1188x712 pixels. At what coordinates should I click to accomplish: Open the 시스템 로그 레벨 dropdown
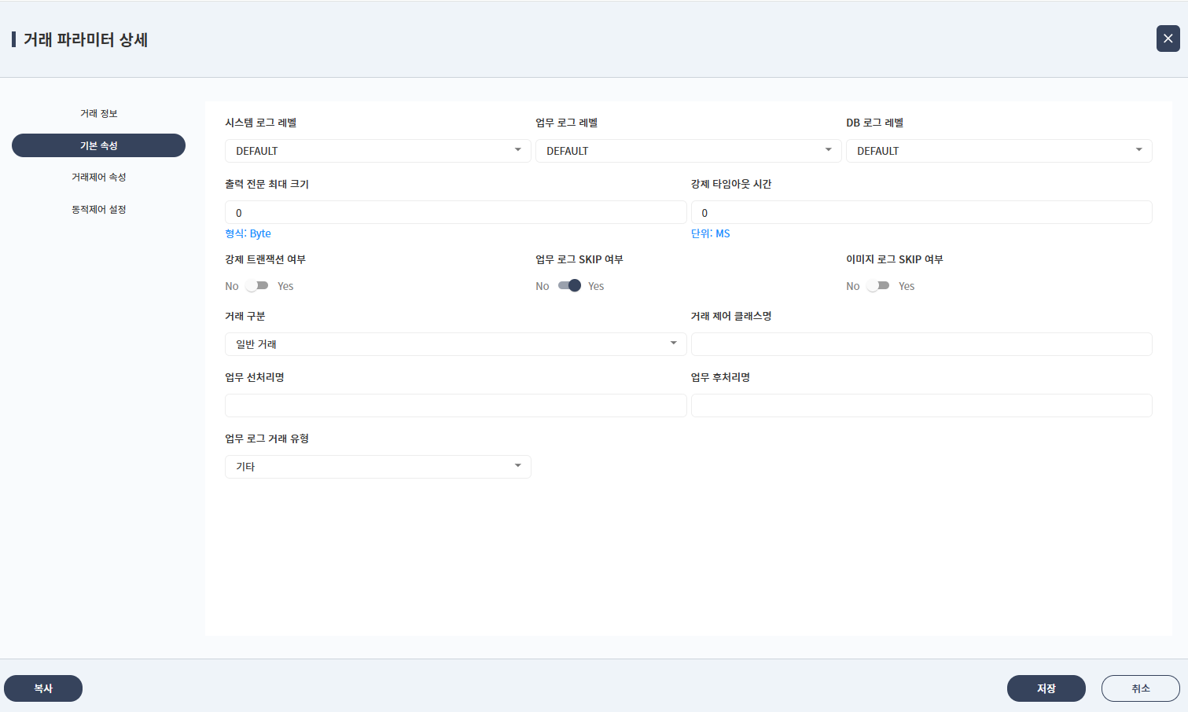377,151
